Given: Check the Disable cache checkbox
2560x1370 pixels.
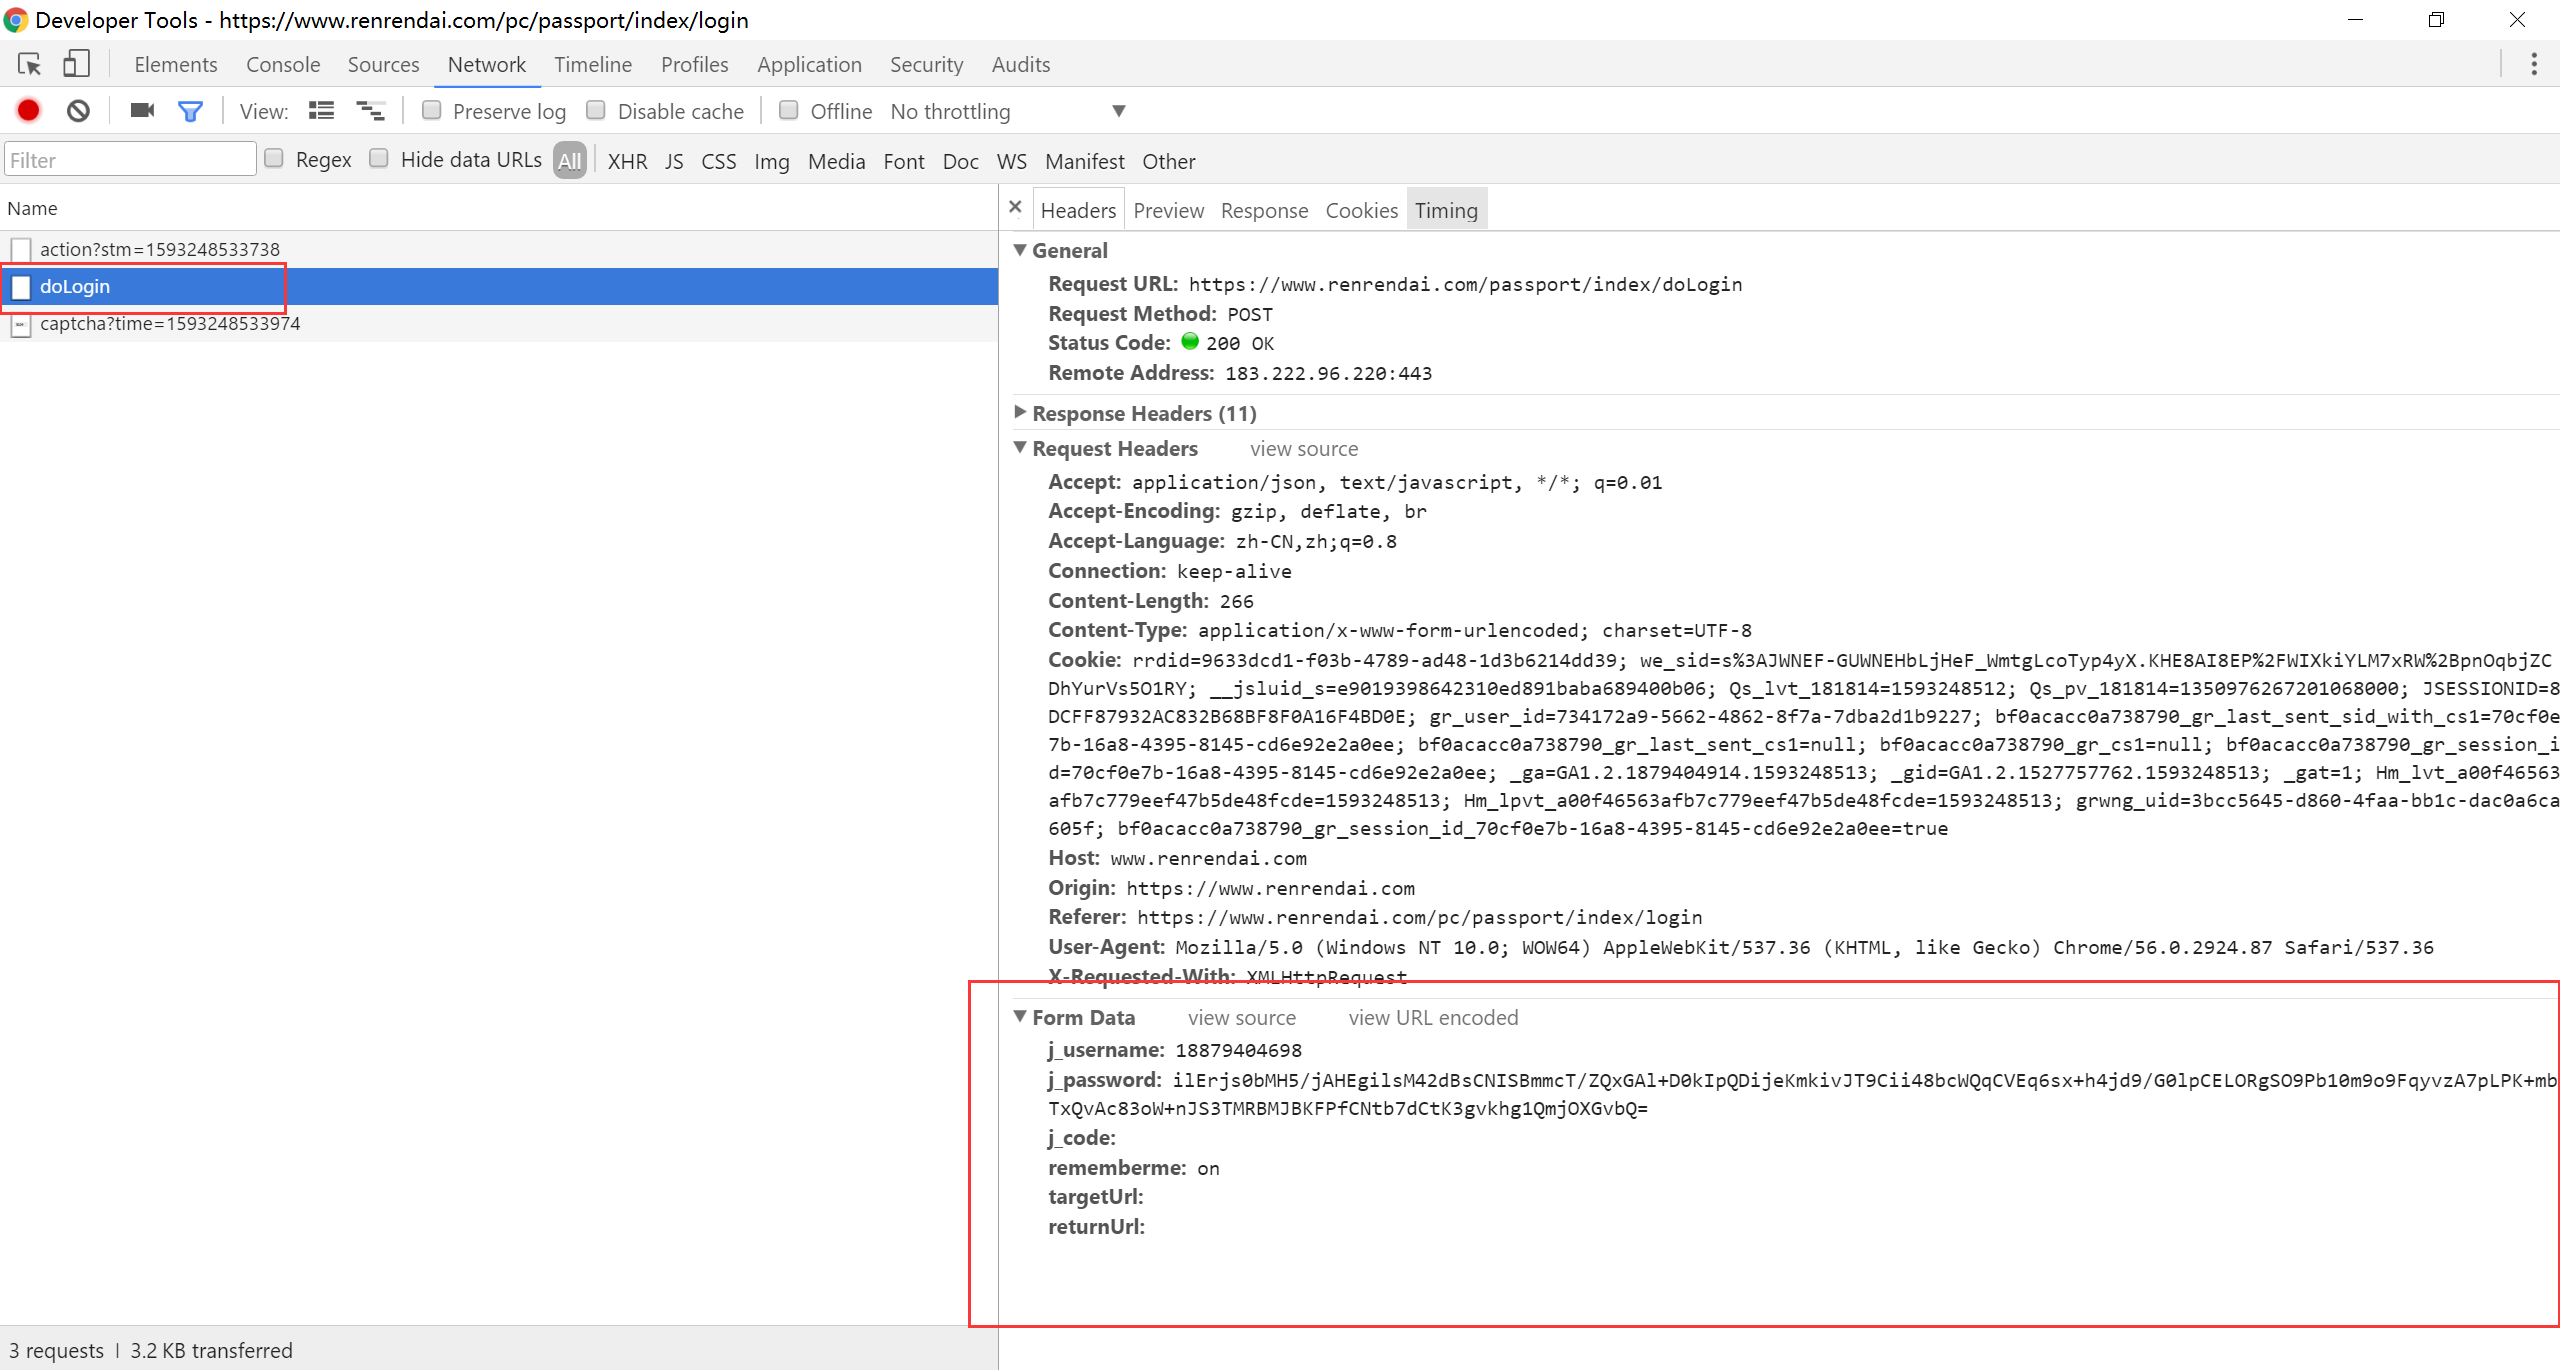Looking at the screenshot, I should click(x=596, y=111).
